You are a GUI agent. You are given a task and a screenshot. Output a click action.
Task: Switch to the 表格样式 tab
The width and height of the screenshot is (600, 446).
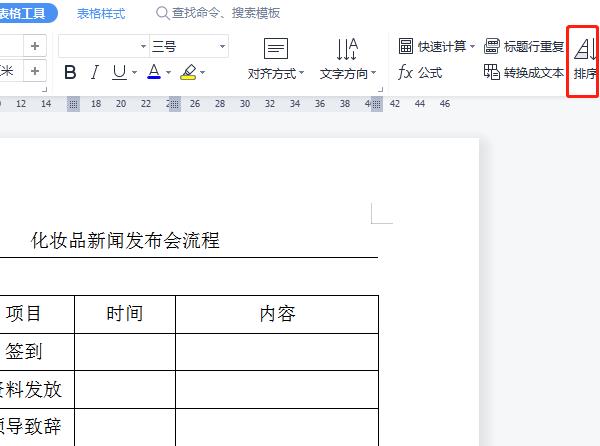(x=101, y=13)
